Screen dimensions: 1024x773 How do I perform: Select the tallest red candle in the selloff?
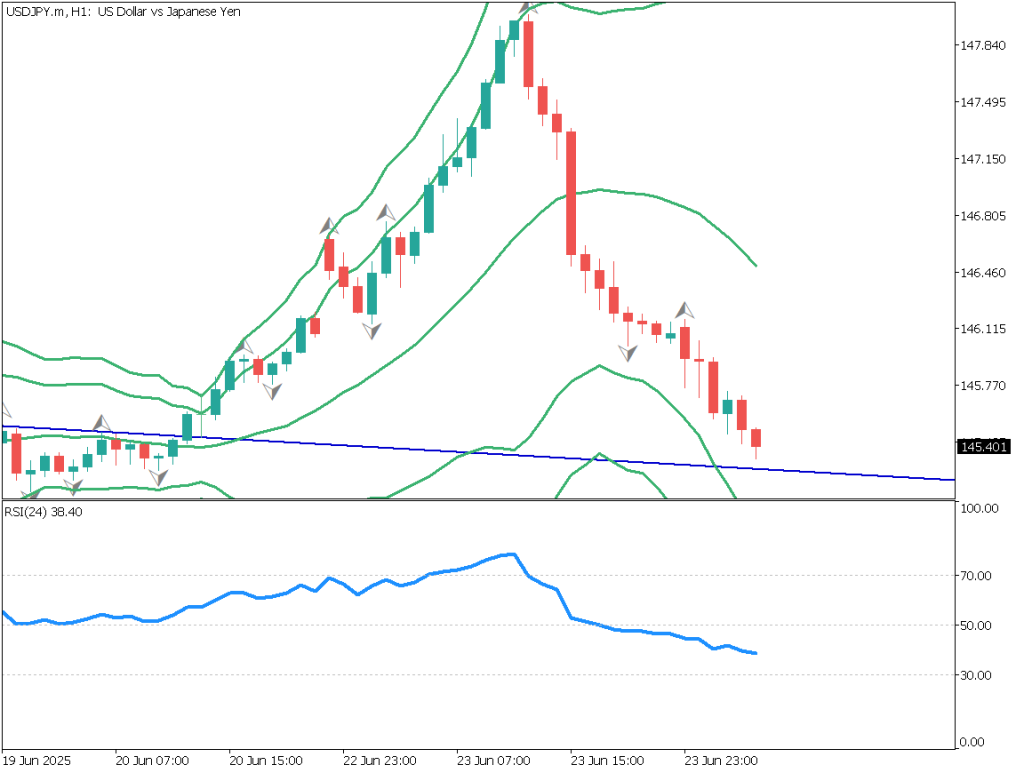click(x=571, y=193)
